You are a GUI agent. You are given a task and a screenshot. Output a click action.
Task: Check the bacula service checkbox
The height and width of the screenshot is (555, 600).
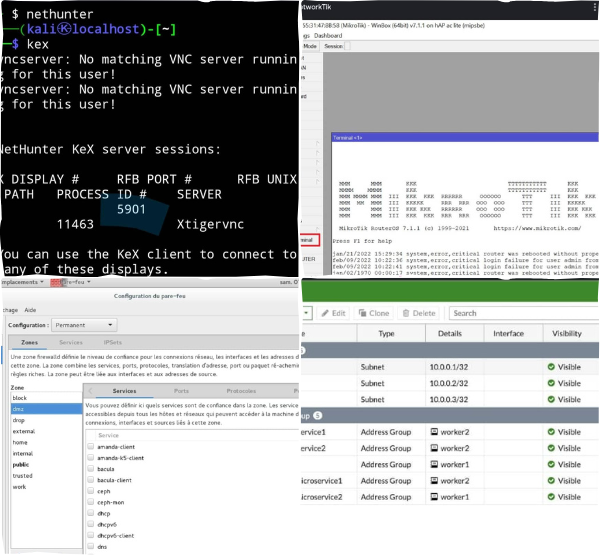(90, 469)
